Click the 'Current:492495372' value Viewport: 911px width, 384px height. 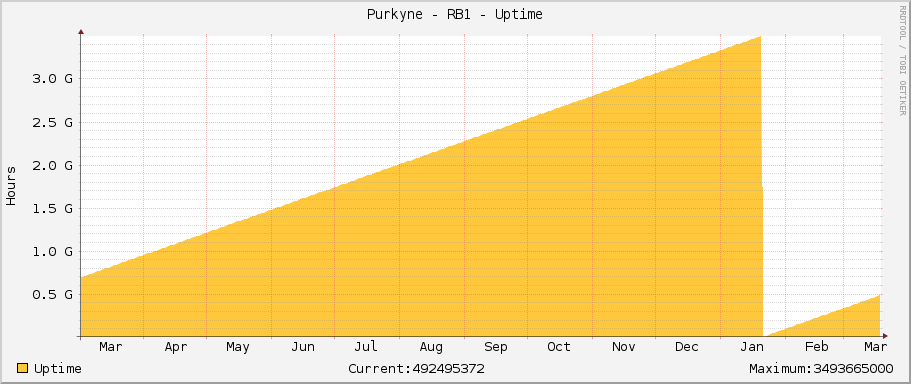point(417,369)
